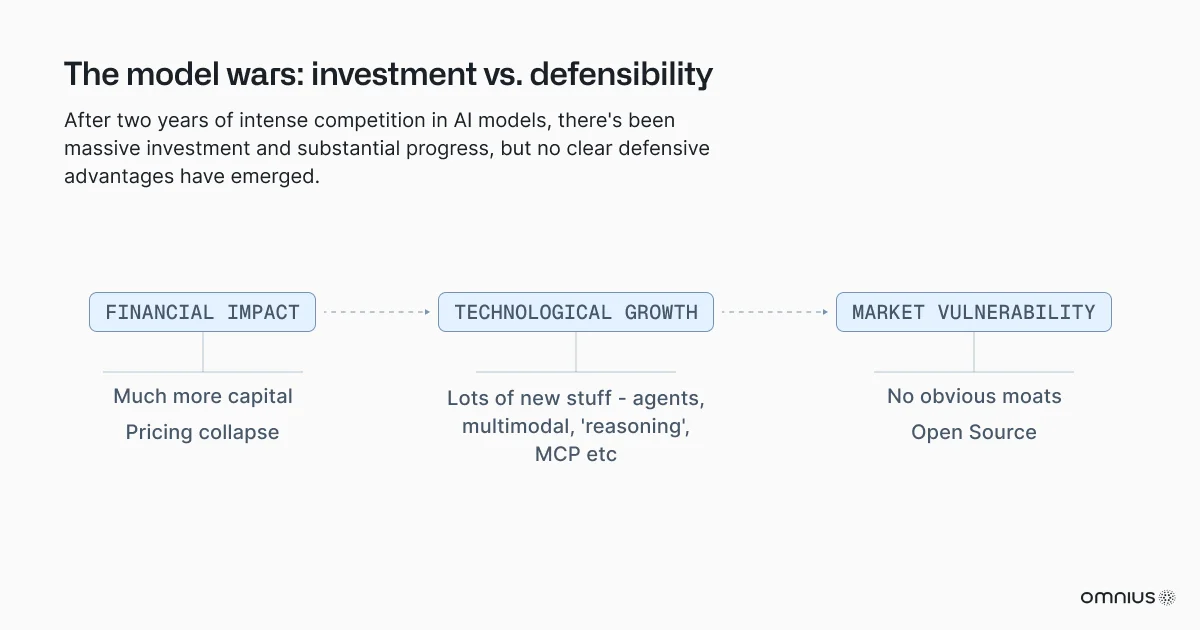The image size is (1200, 630).
Task: Click connector line beneath TECHNOLOGICAL GROWTH box
Action: click(576, 352)
